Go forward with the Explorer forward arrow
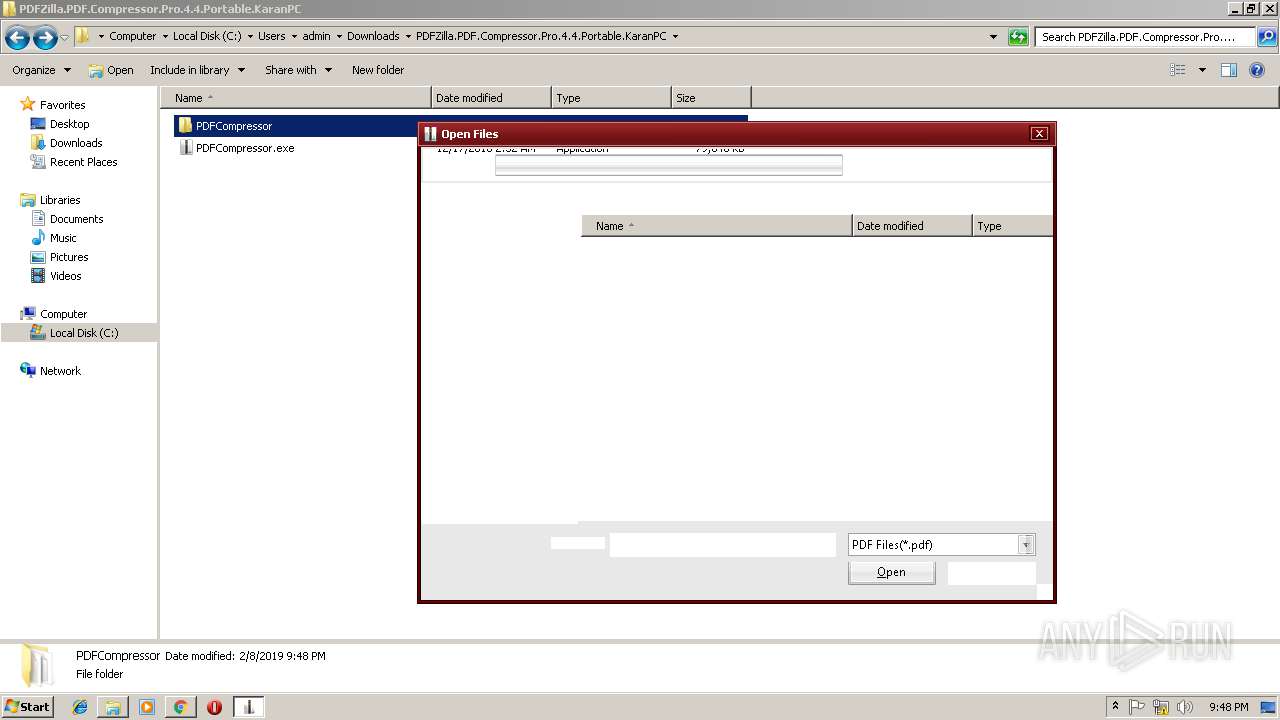The width and height of the screenshot is (1280, 720). 45,38
